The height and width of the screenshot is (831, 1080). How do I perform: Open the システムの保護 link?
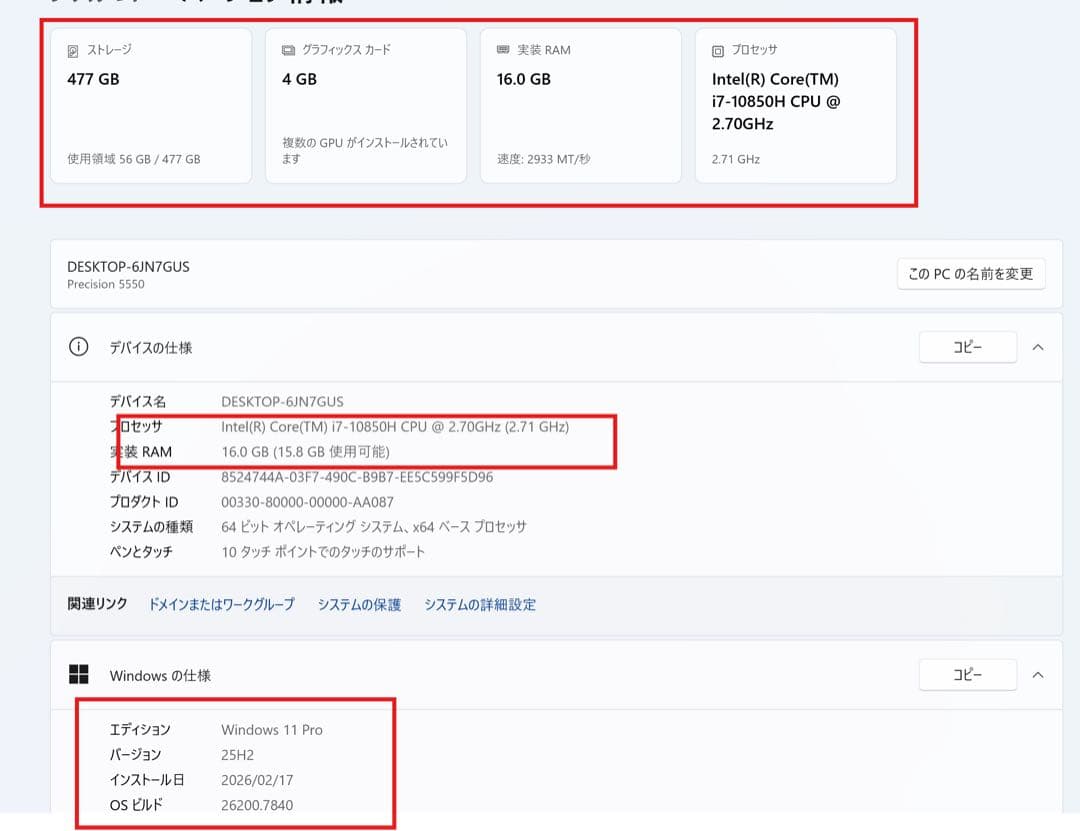pyautogui.click(x=357, y=605)
